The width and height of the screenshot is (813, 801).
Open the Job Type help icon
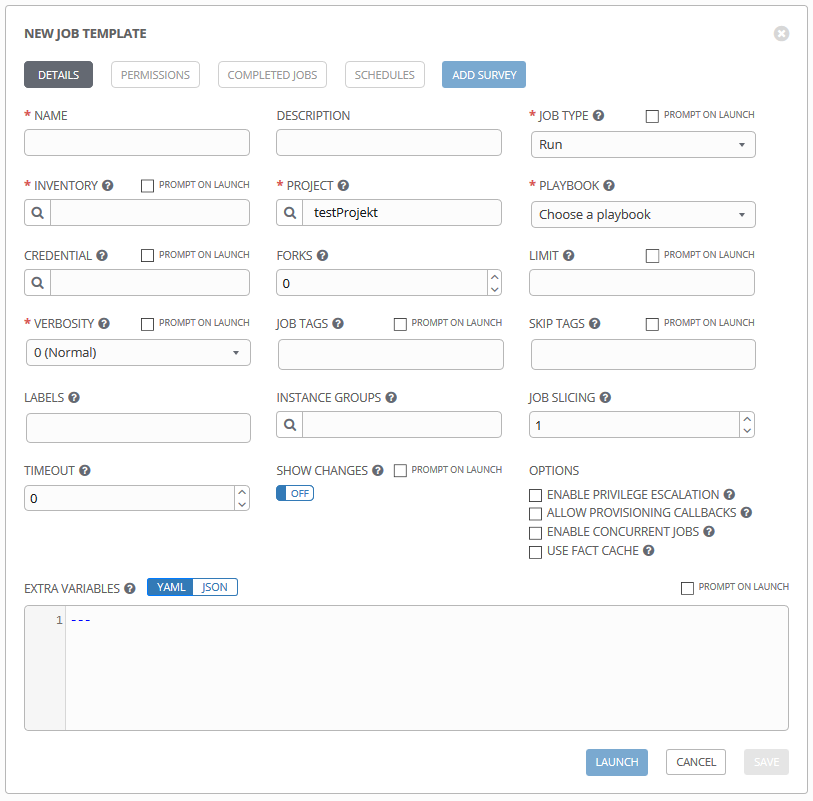coord(598,116)
